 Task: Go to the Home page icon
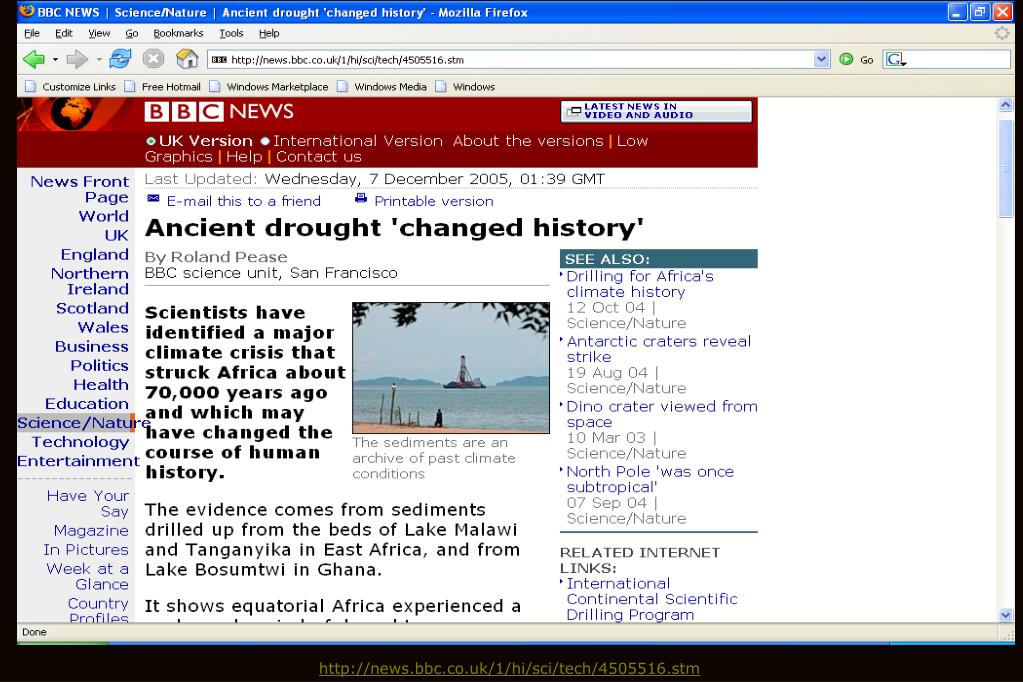187,59
